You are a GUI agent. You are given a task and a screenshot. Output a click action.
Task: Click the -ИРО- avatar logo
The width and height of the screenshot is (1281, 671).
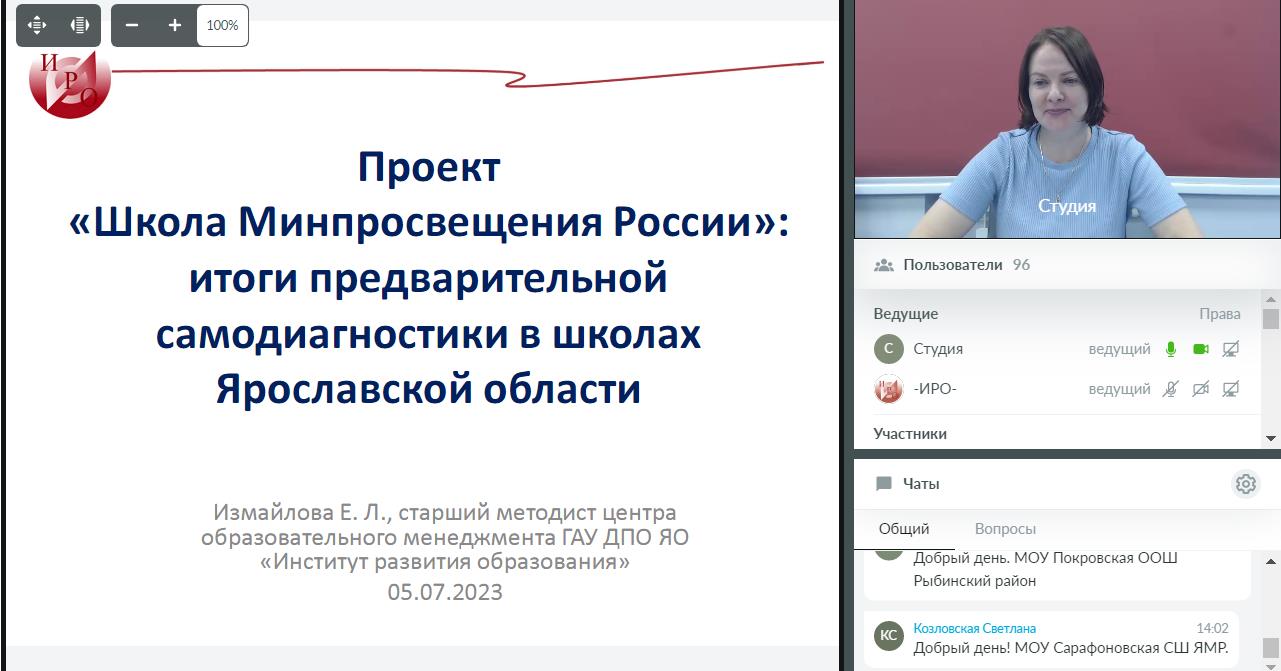889,389
